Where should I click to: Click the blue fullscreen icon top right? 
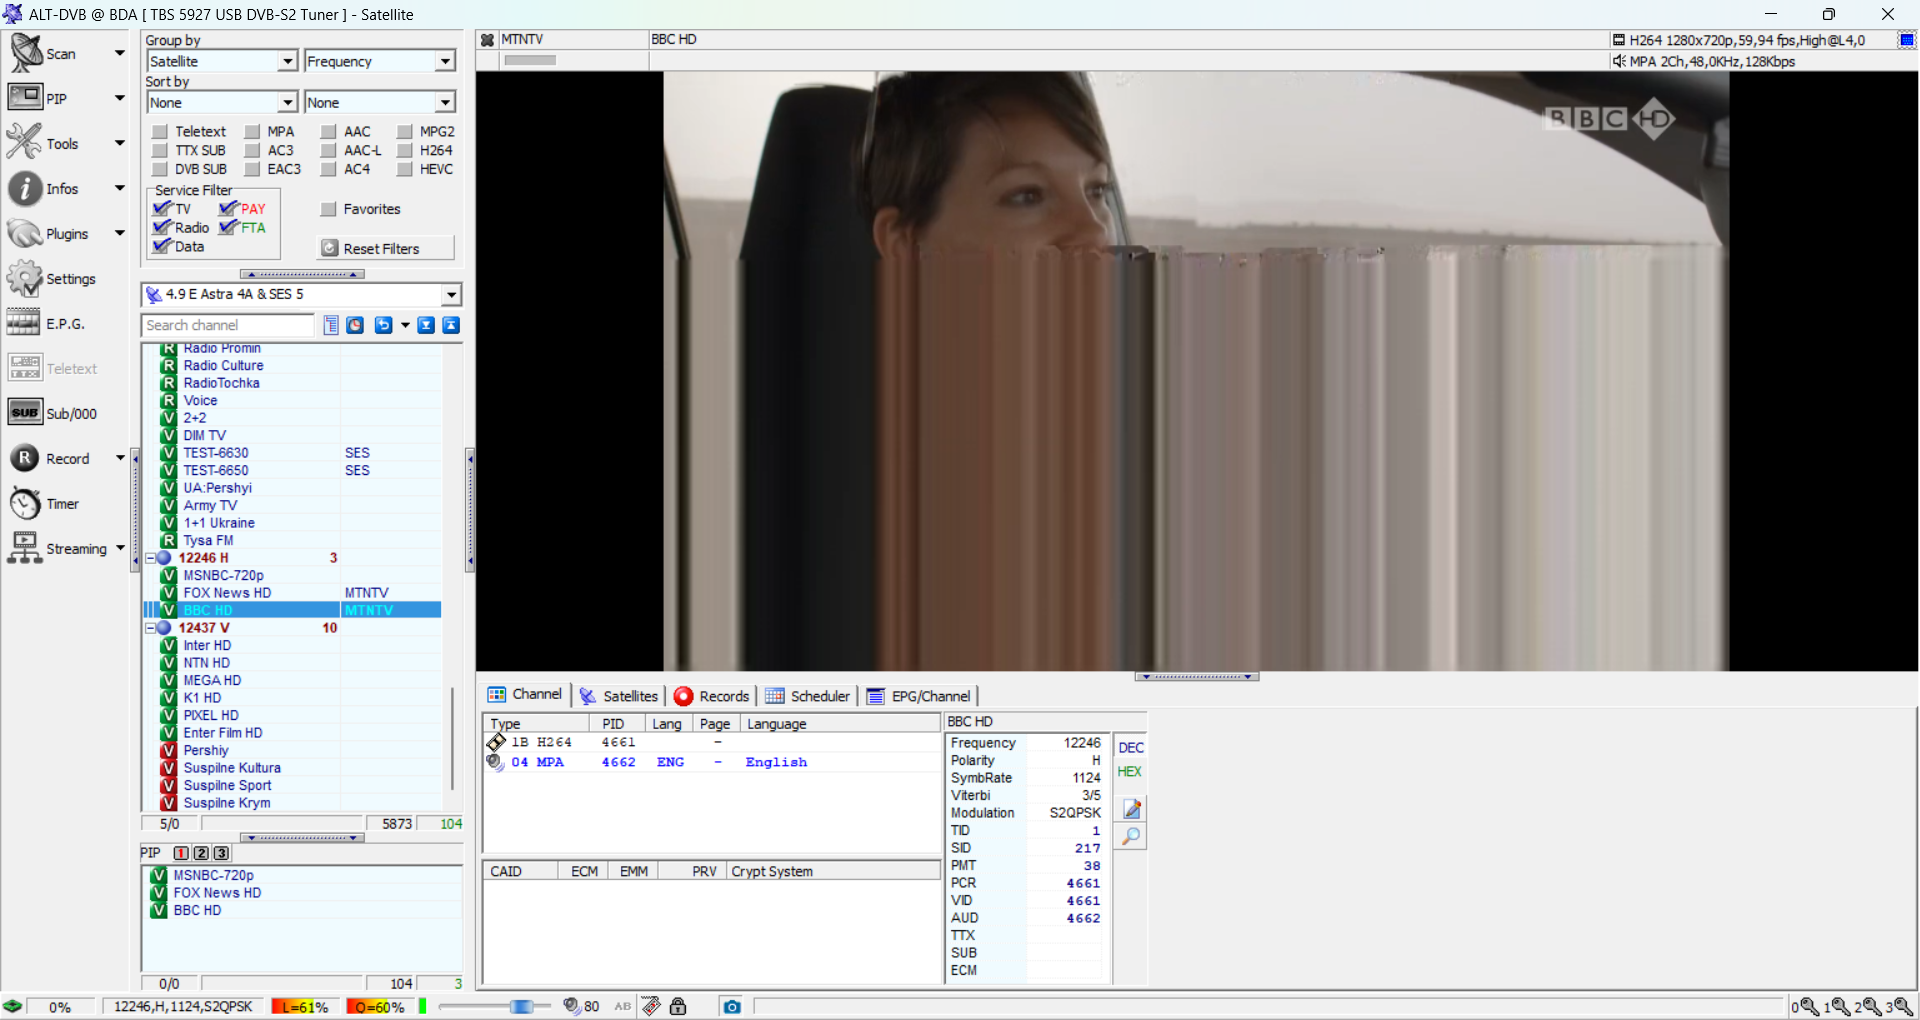tap(1907, 40)
